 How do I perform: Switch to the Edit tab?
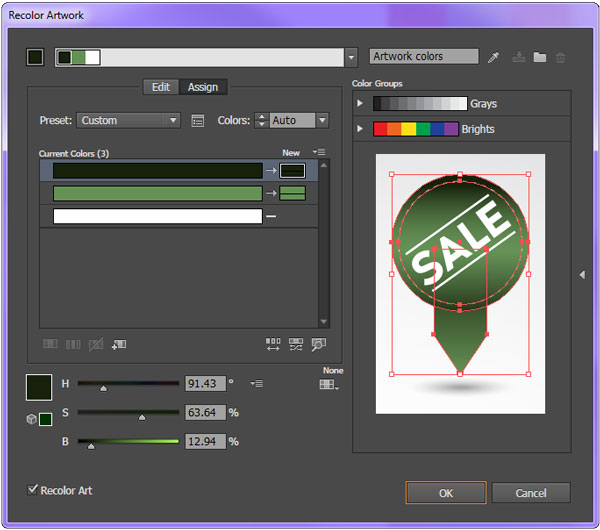point(160,87)
